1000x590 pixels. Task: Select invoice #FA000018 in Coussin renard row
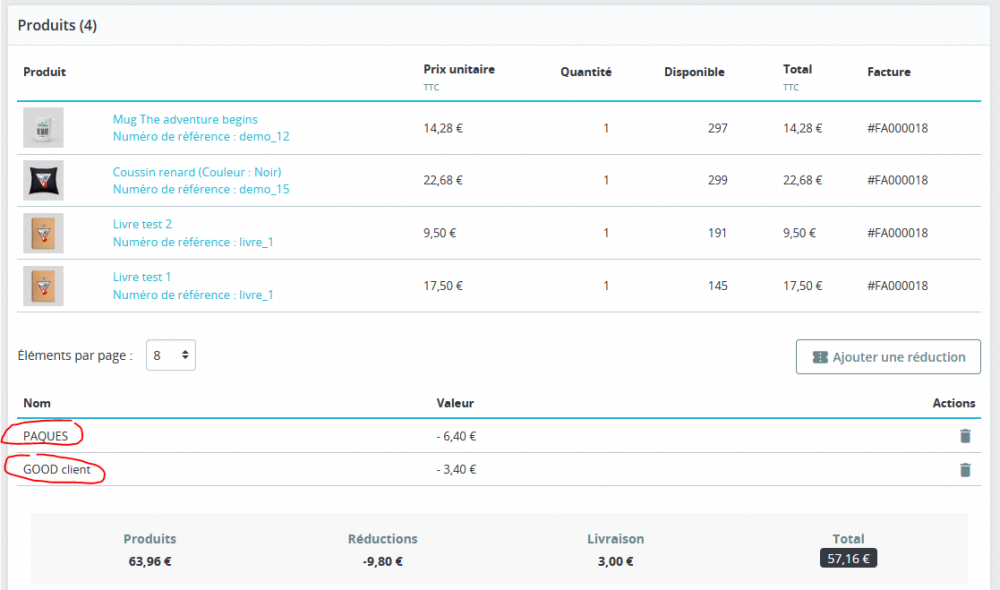pos(897,181)
